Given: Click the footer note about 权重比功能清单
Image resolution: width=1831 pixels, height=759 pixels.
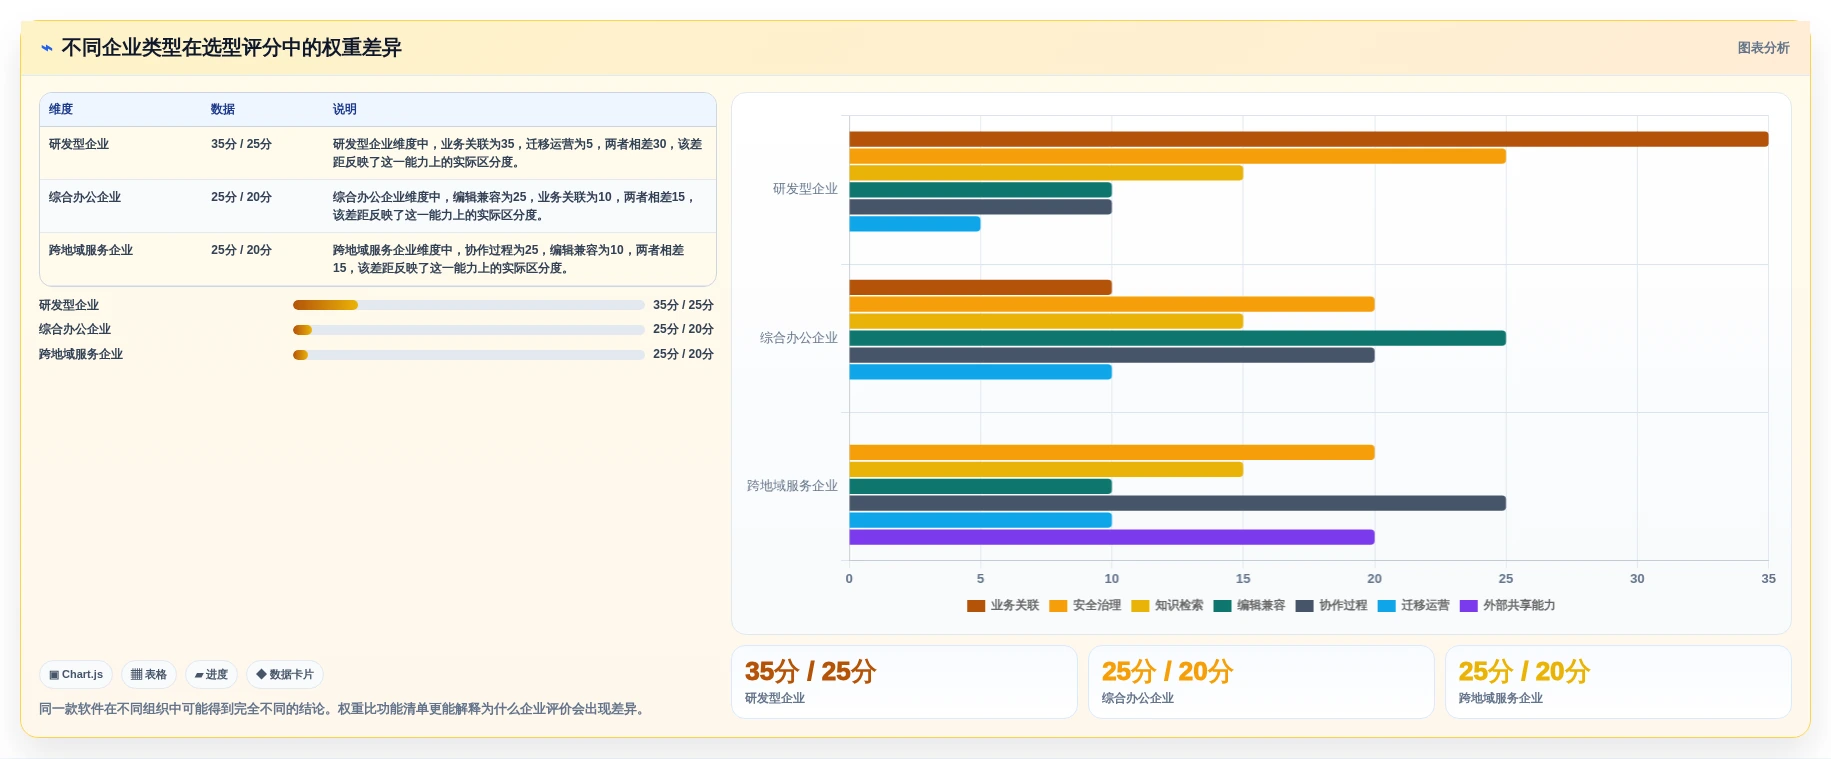Looking at the screenshot, I should [344, 709].
